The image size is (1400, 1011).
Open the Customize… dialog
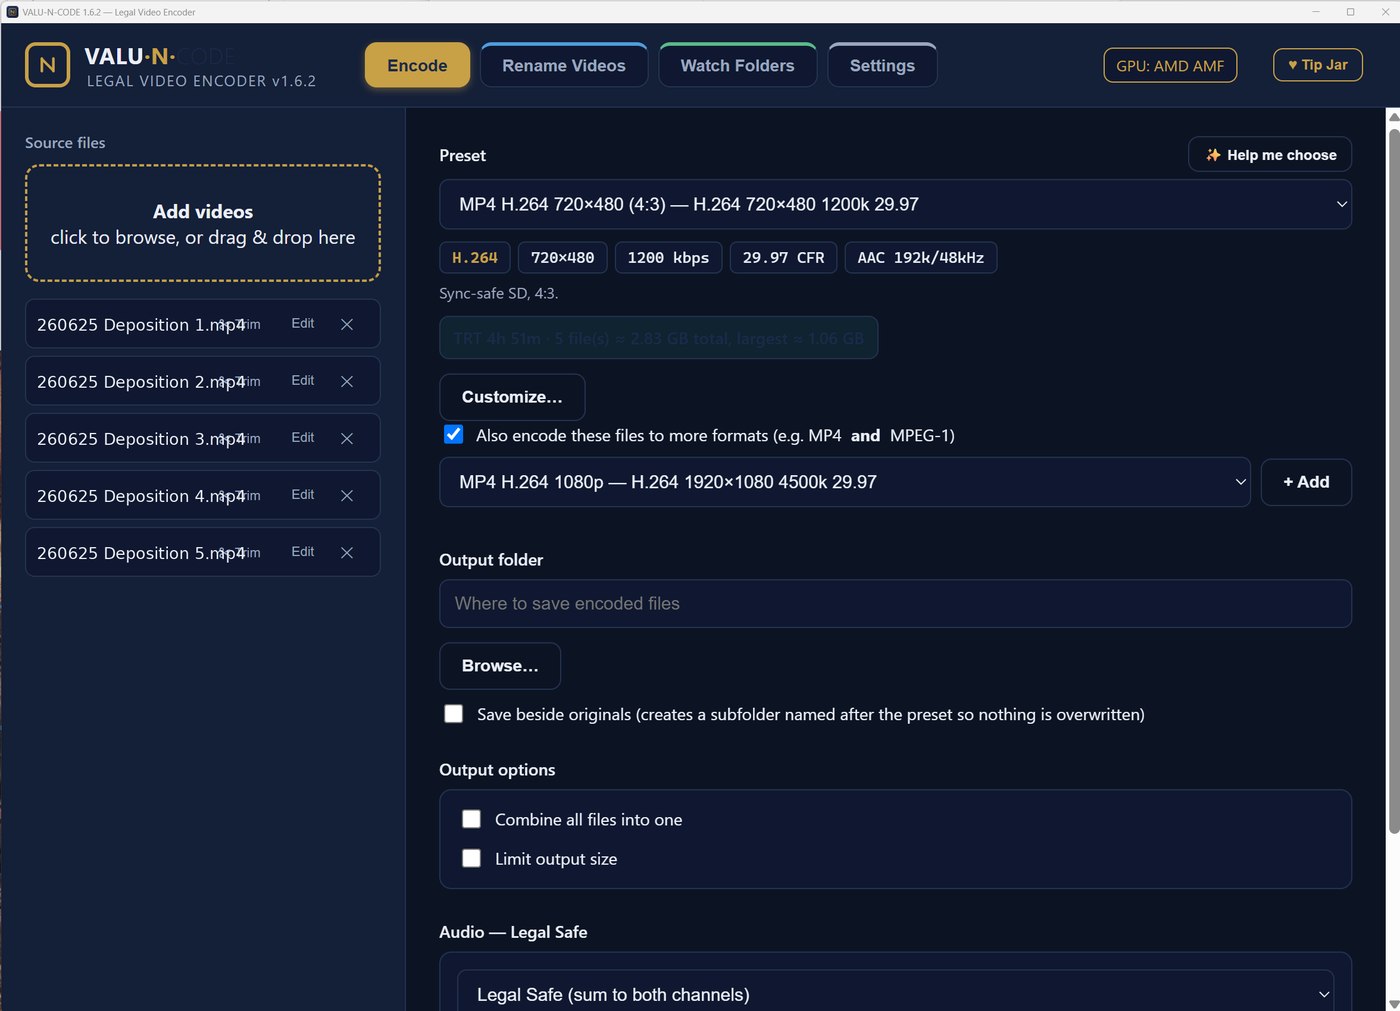point(512,397)
